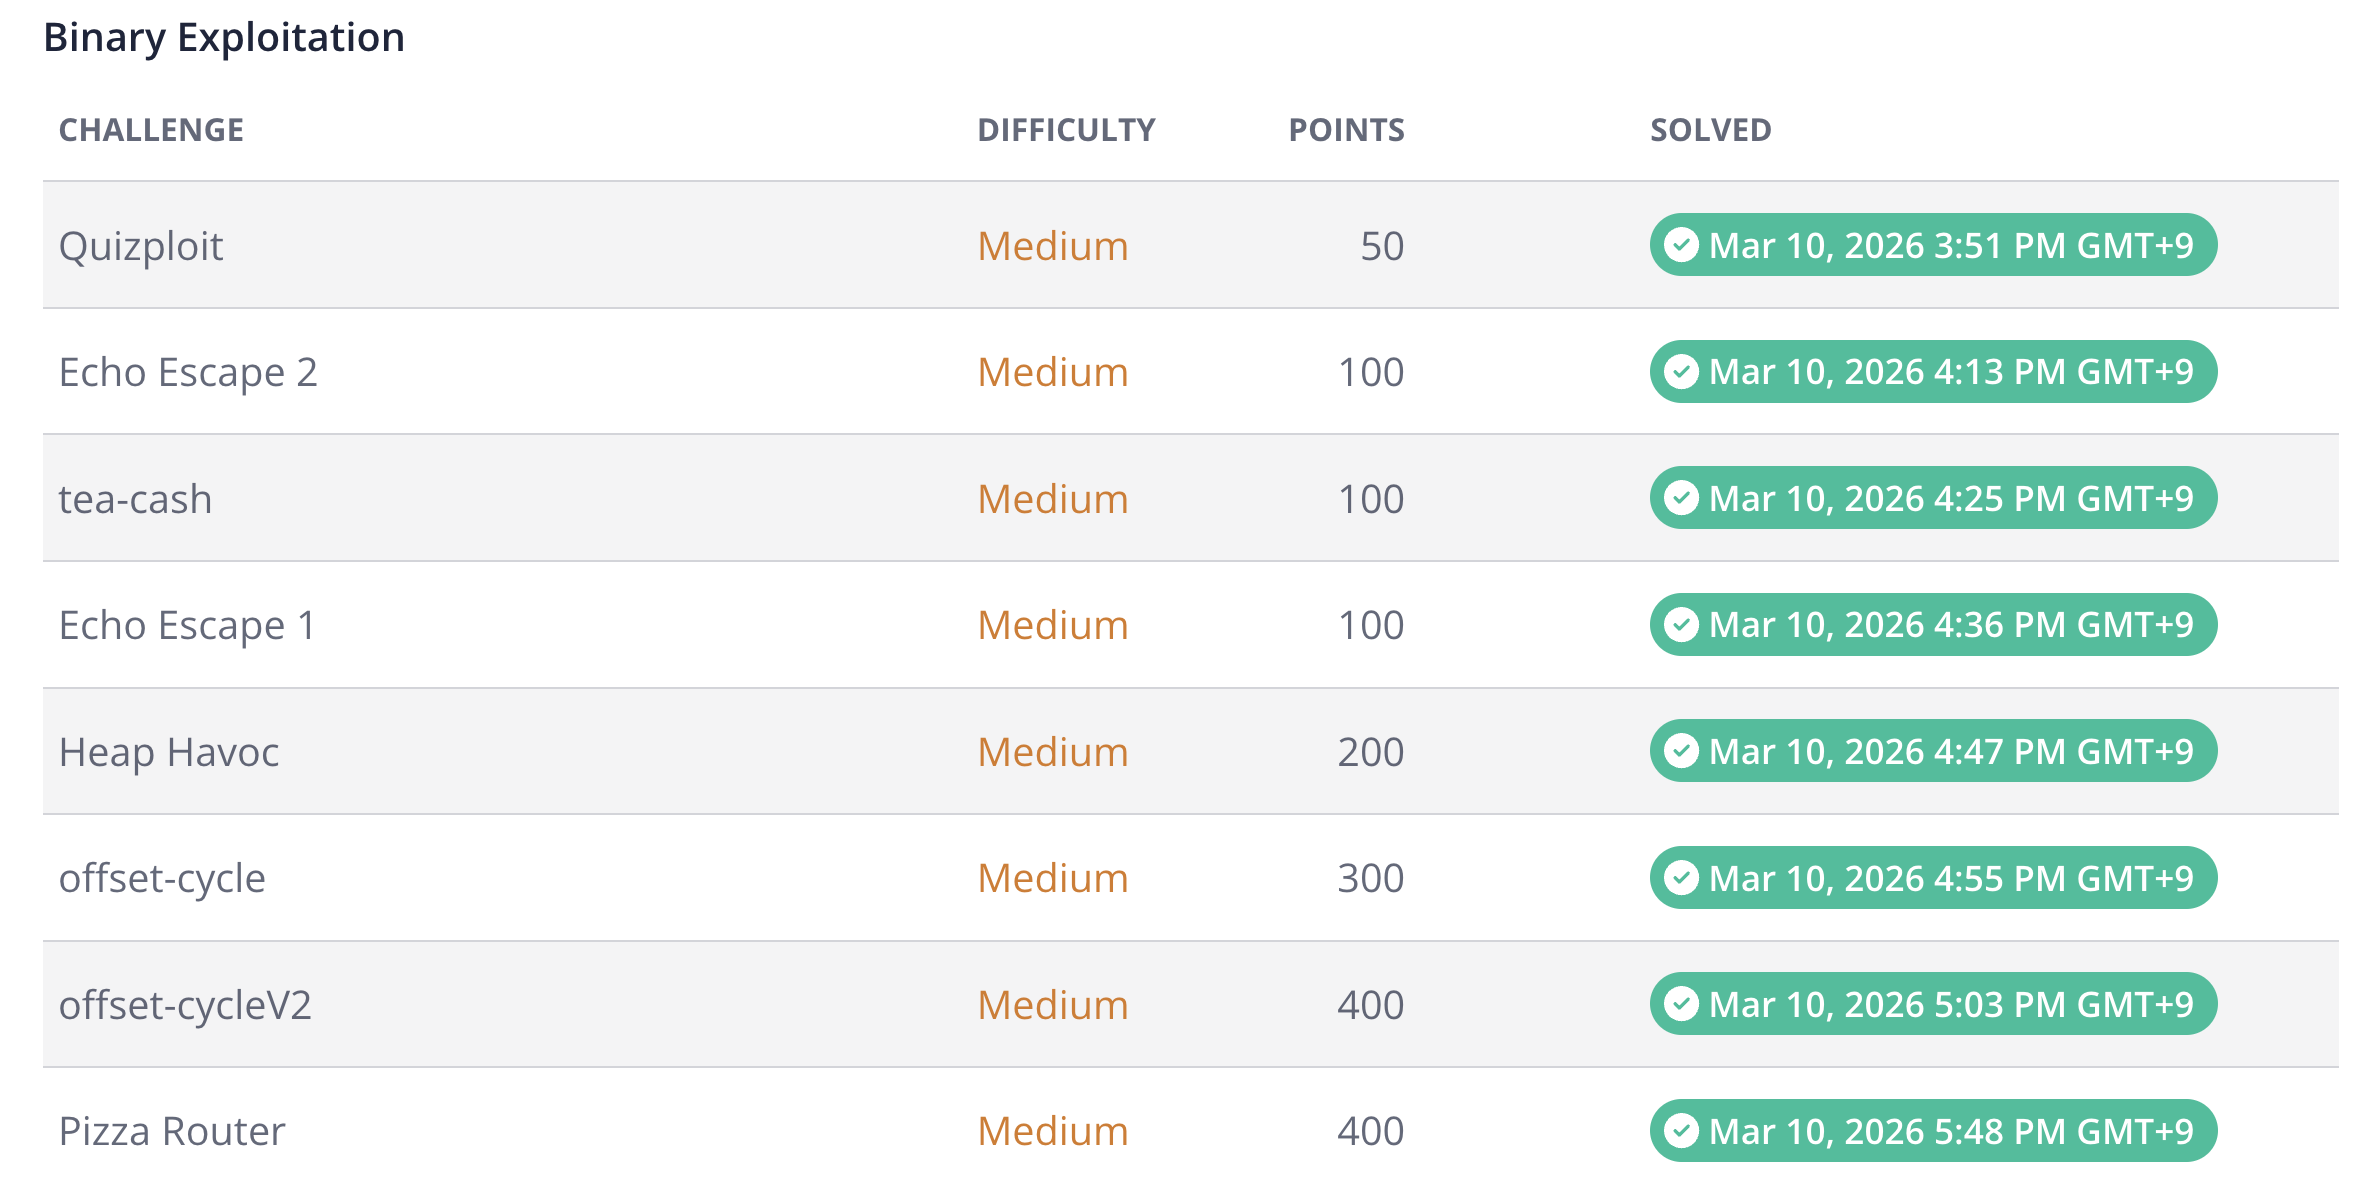This screenshot has width=2354, height=1192.
Task: Click the tea-cash solved checkmark icon
Action: (1681, 498)
